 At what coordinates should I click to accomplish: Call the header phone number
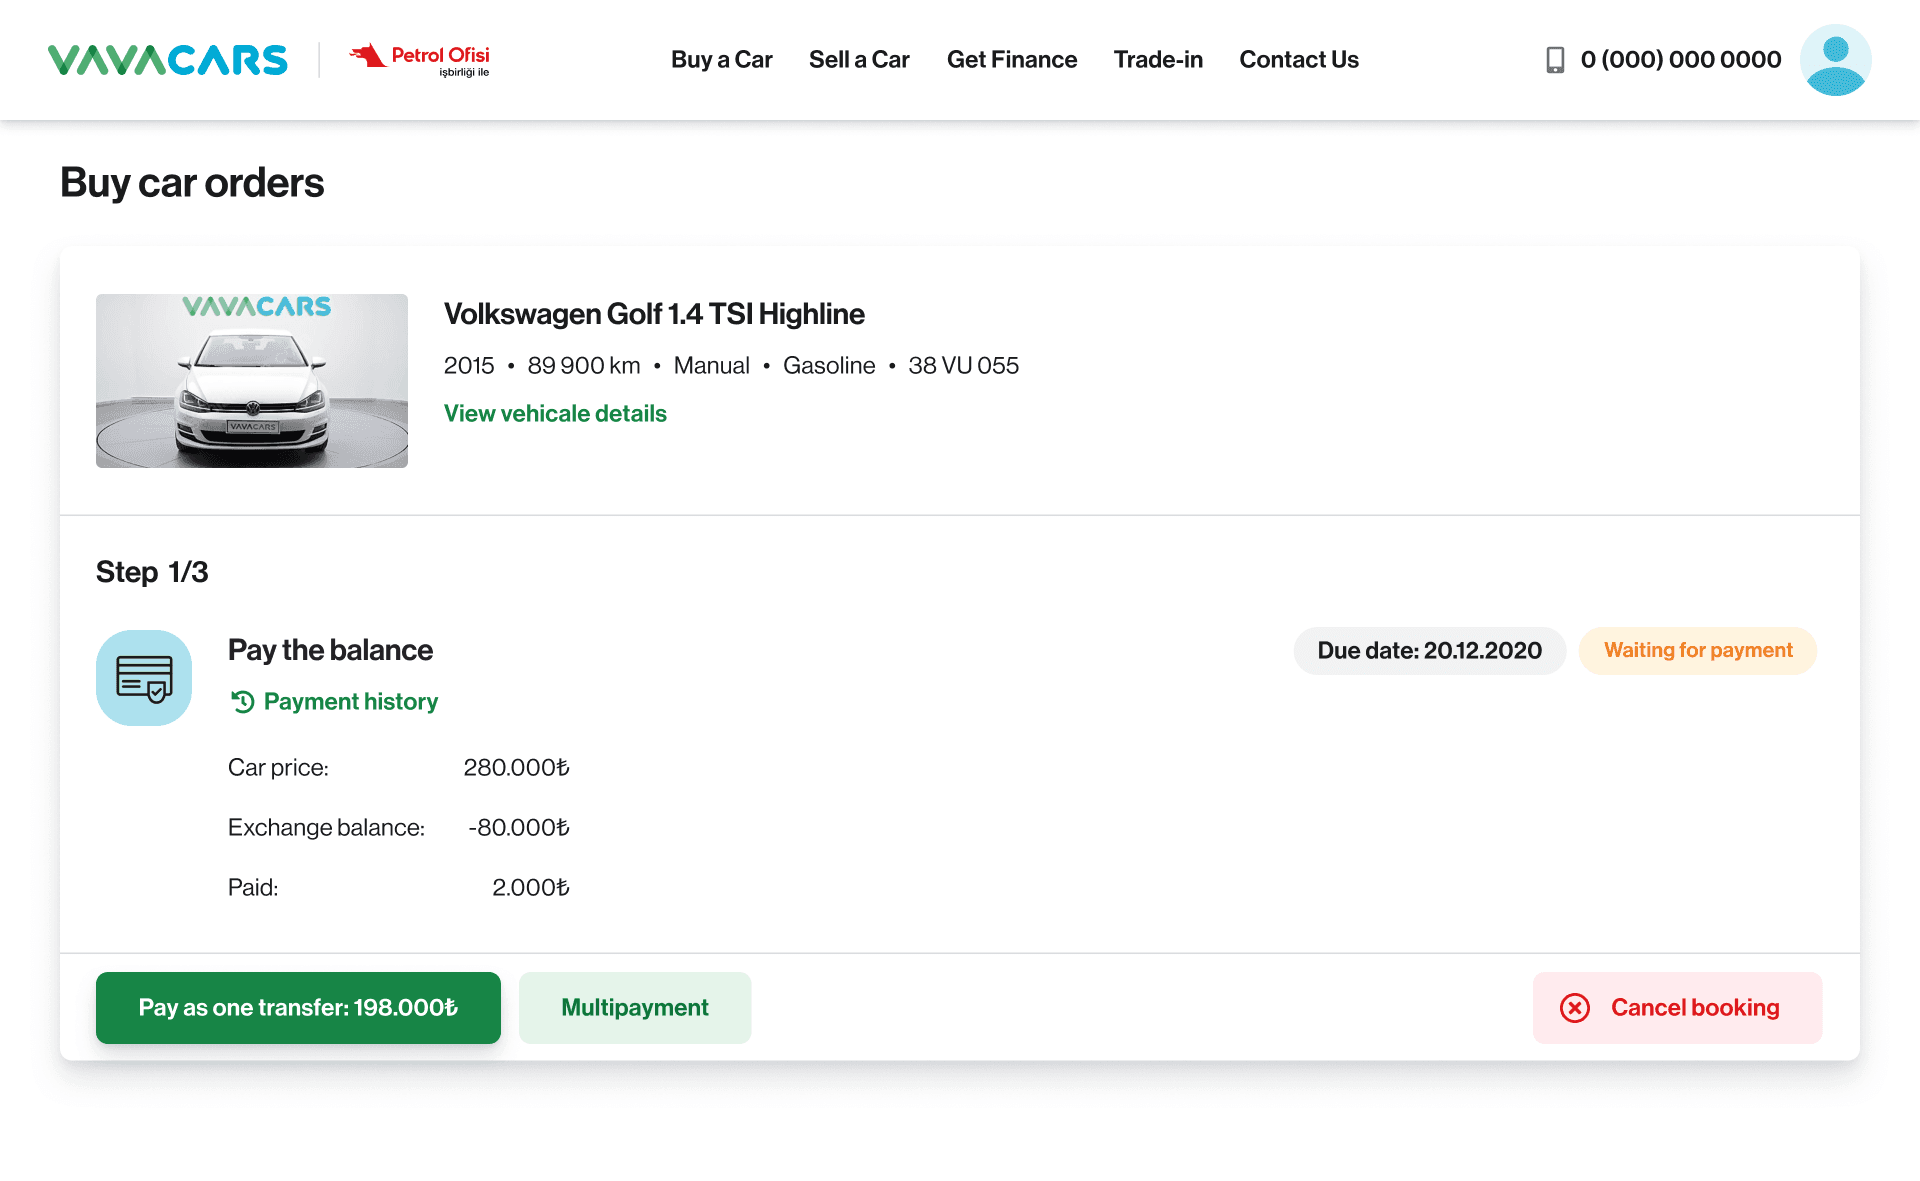[1680, 60]
